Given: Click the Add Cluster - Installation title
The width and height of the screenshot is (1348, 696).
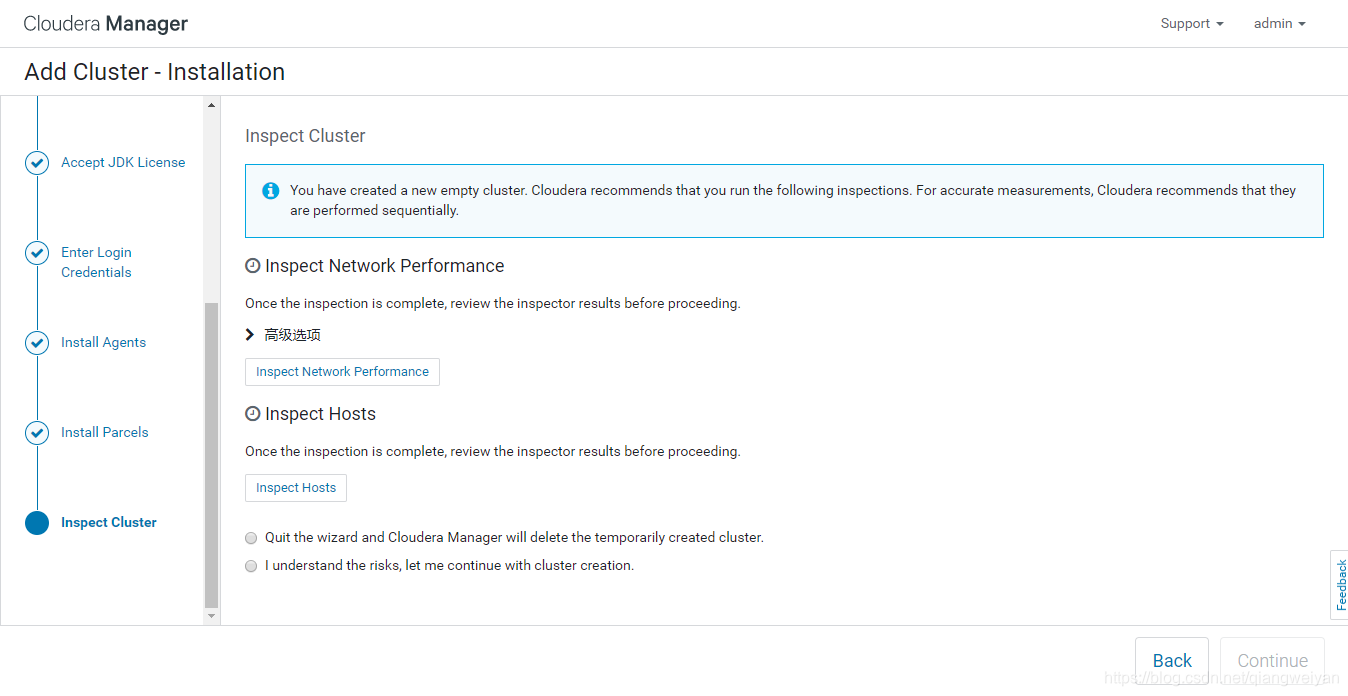Looking at the screenshot, I should (x=155, y=72).
